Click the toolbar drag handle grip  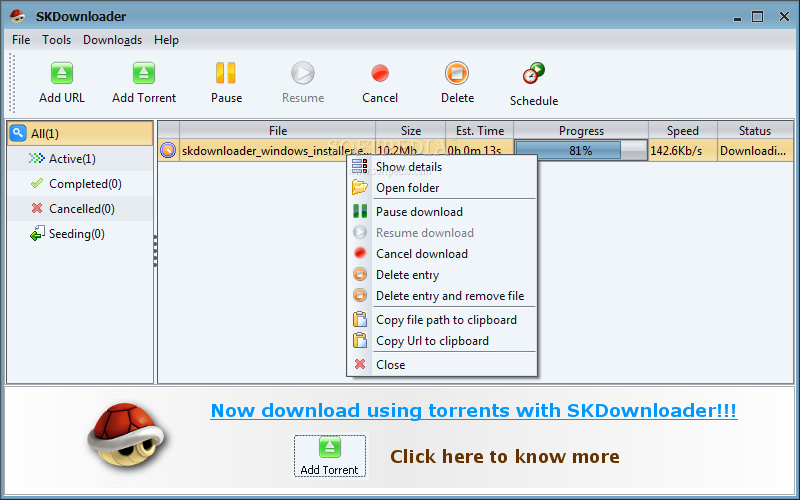[12, 83]
